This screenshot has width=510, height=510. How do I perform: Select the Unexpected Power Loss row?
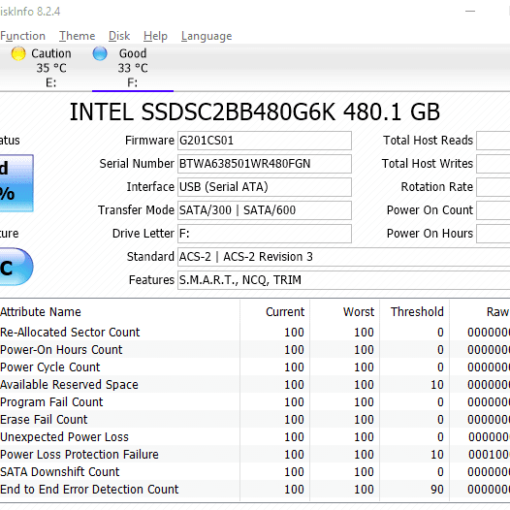(255, 437)
